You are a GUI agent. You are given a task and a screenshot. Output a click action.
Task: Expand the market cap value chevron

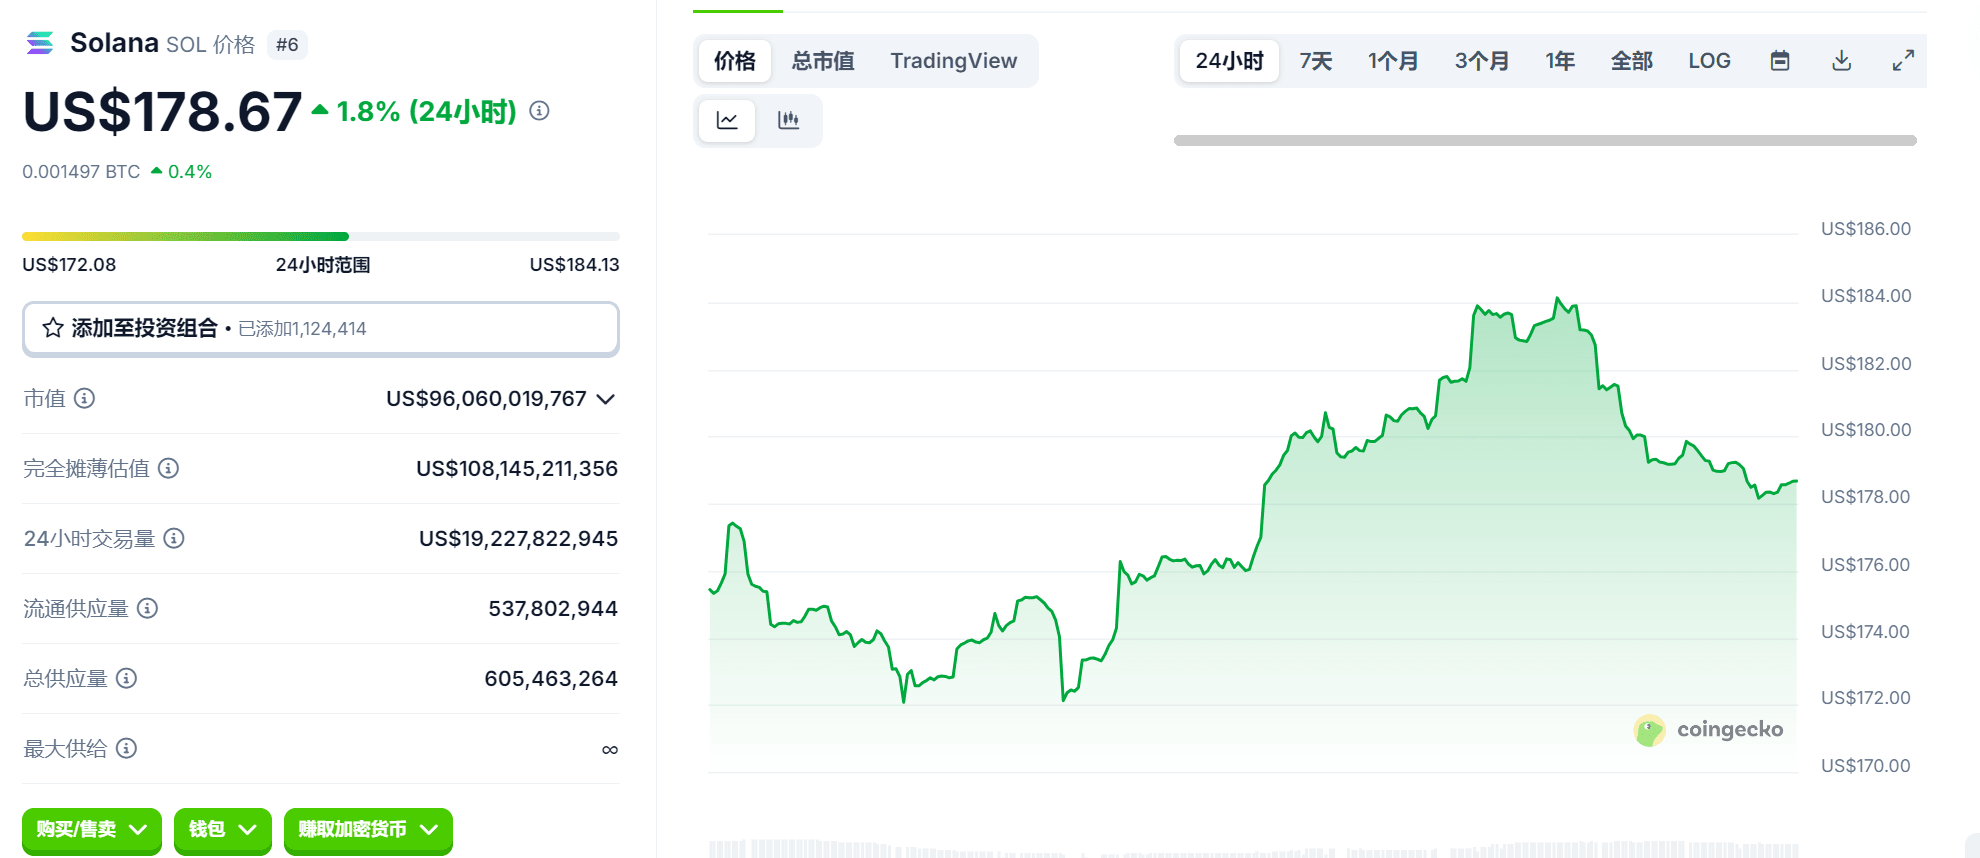point(605,399)
